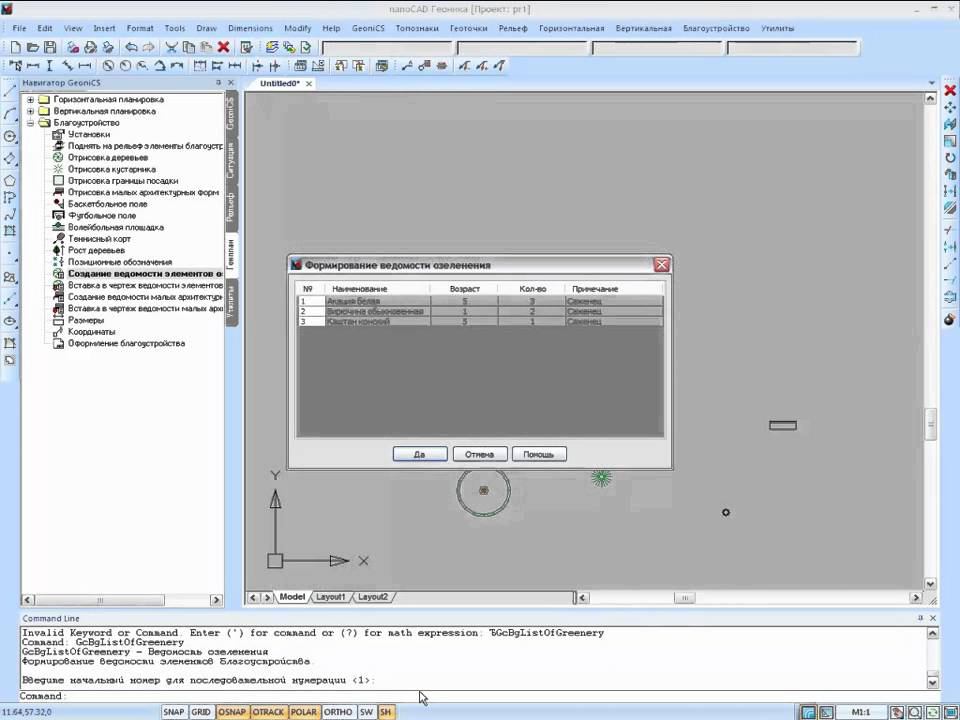Select the Ситуация side tab
This screenshot has height=720, width=960.
(x=231, y=160)
